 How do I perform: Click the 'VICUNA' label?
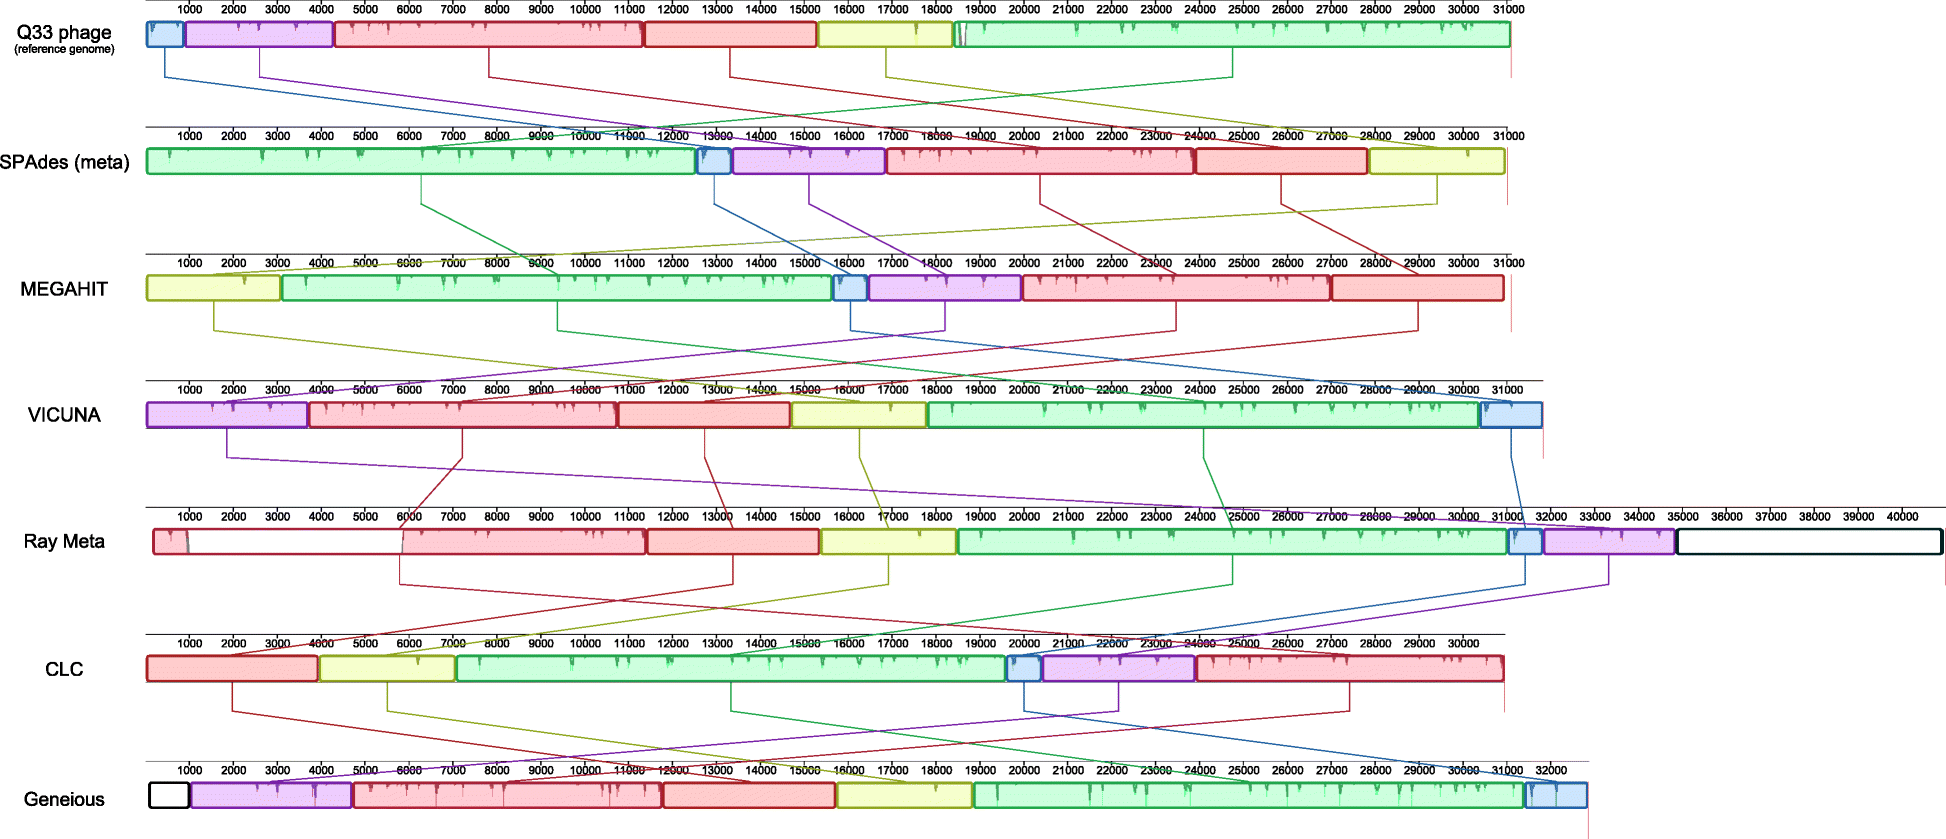coord(64,415)
